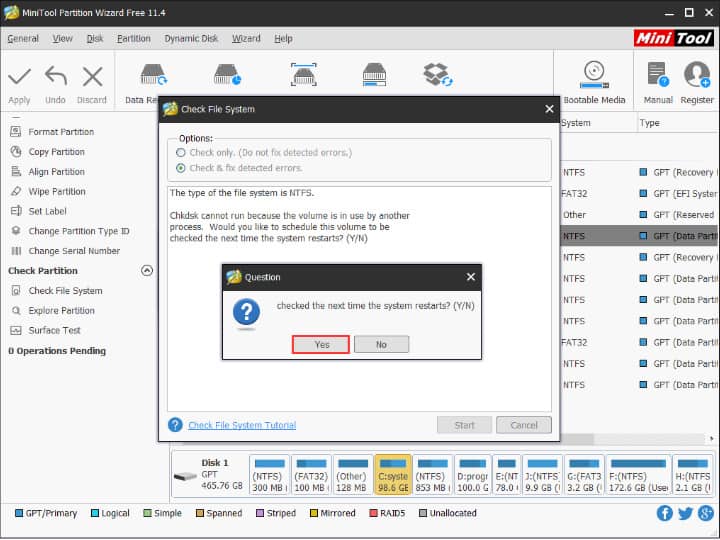The height and width of the screenshot is (540, 720).
Task: Select Wipe Partition in sidebar
Action: 57,191
